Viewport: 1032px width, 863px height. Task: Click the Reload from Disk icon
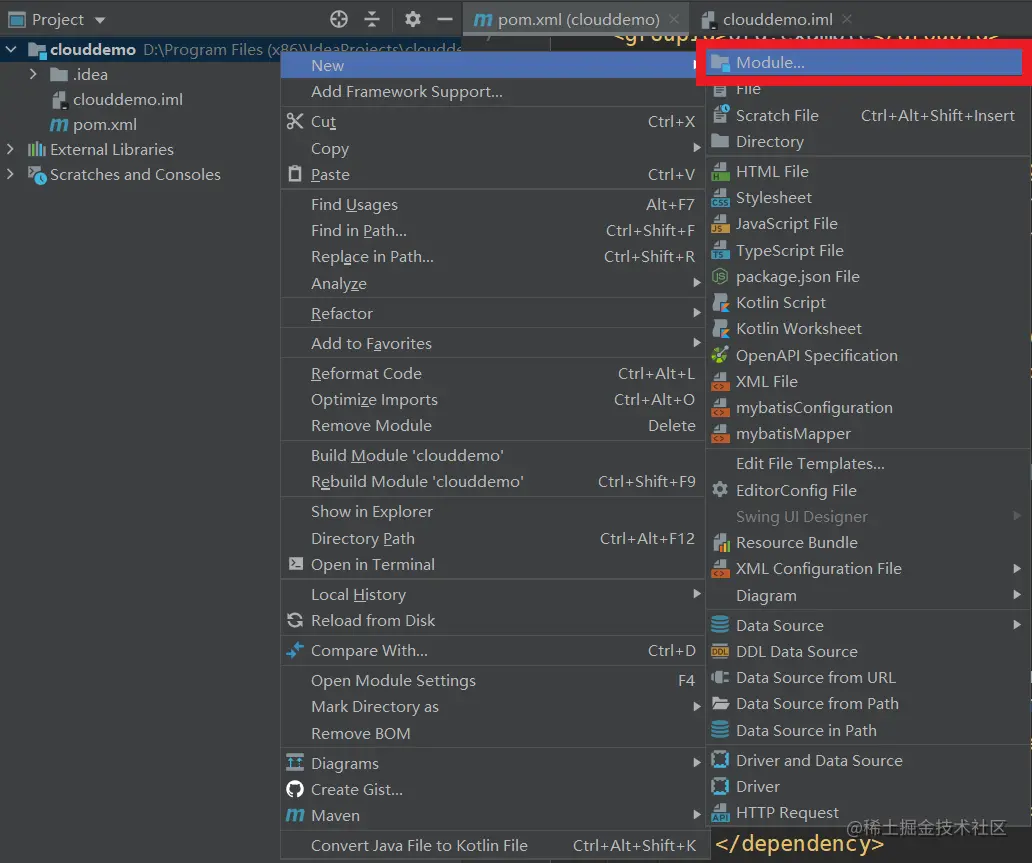295,620
